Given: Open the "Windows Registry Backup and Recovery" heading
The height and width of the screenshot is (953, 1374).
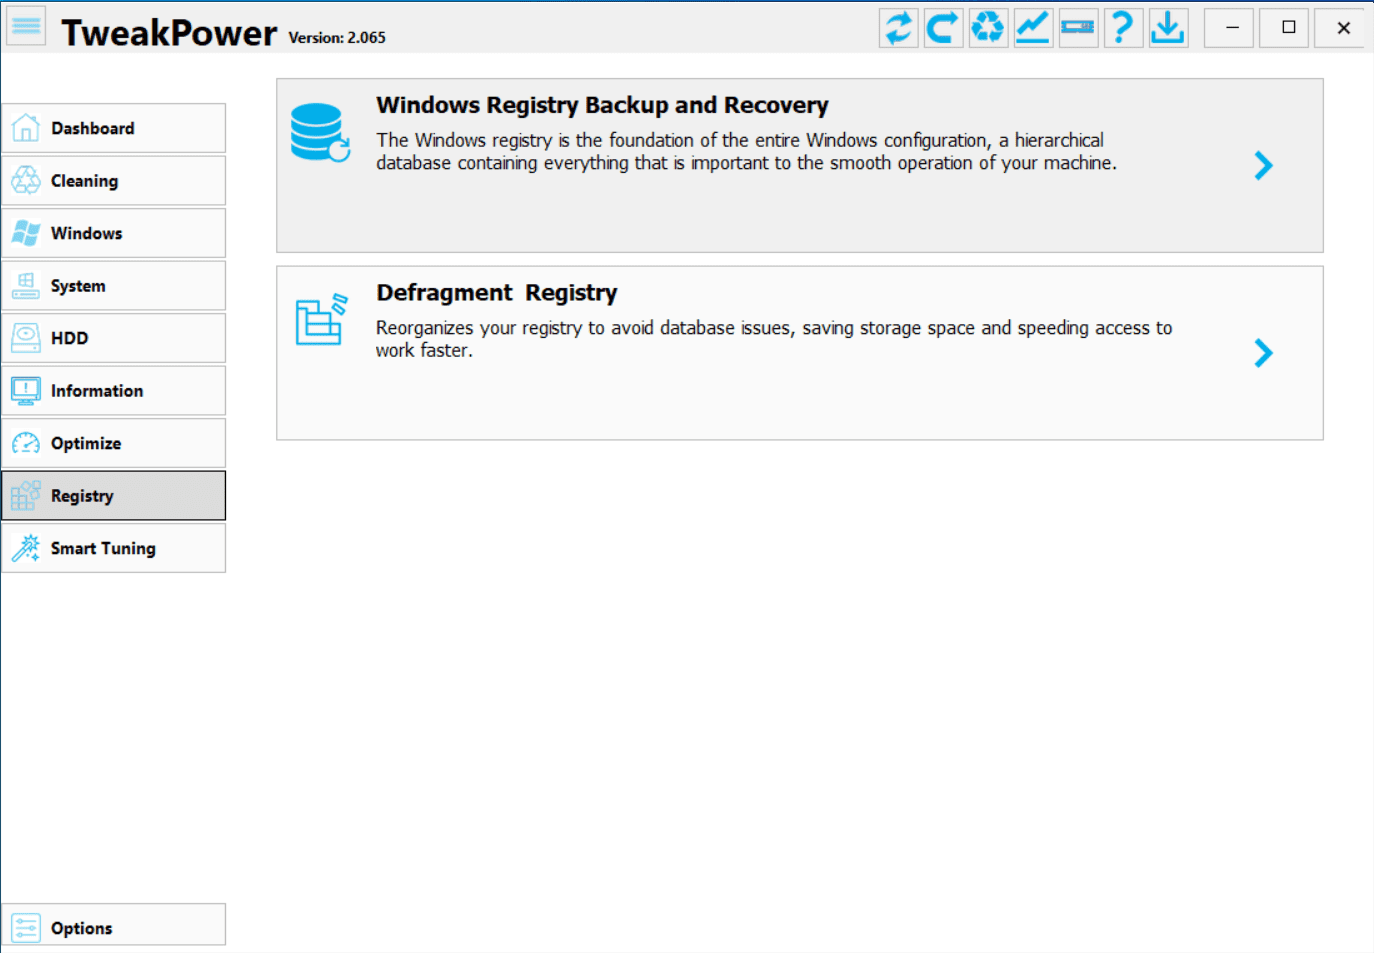Looking at the screenshot, I should click(x=602, y=105).
